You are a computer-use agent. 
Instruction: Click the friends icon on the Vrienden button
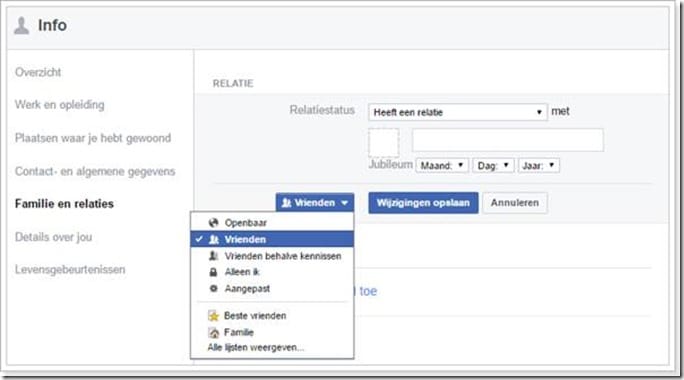(287, 203)
